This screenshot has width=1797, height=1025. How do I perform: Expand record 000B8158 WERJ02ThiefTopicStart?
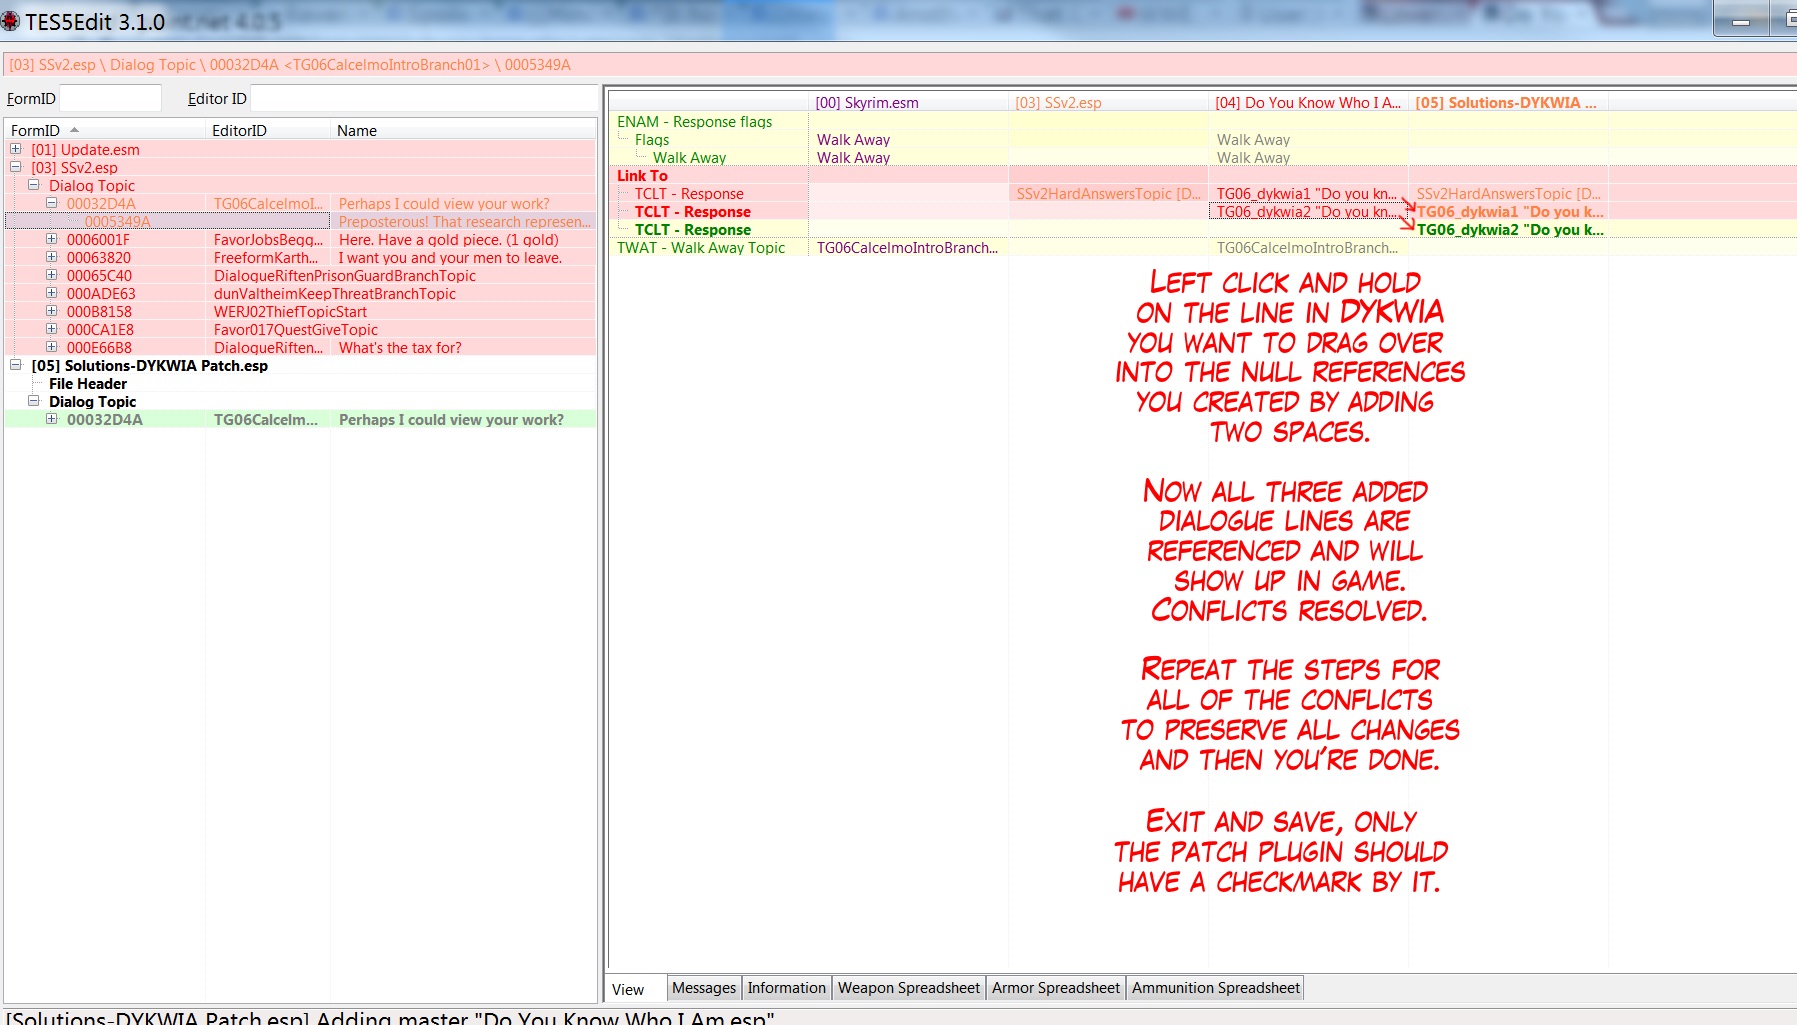52,311
